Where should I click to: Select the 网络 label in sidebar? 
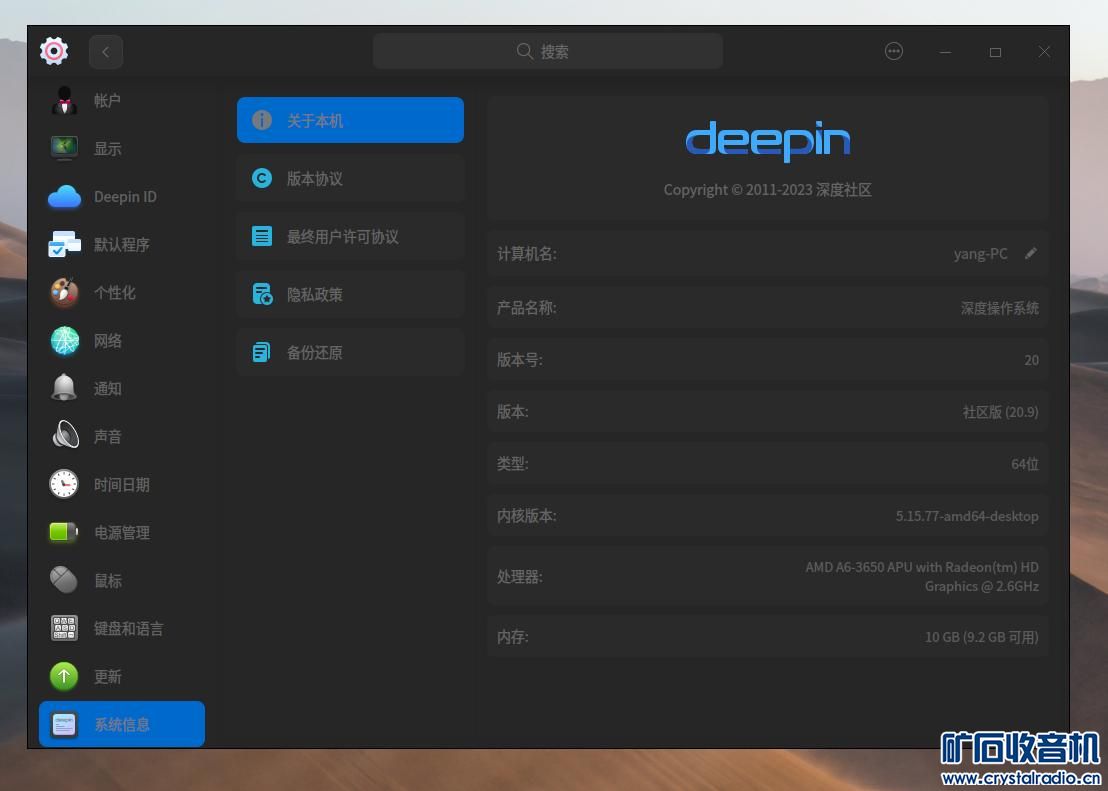coord(107,341)
